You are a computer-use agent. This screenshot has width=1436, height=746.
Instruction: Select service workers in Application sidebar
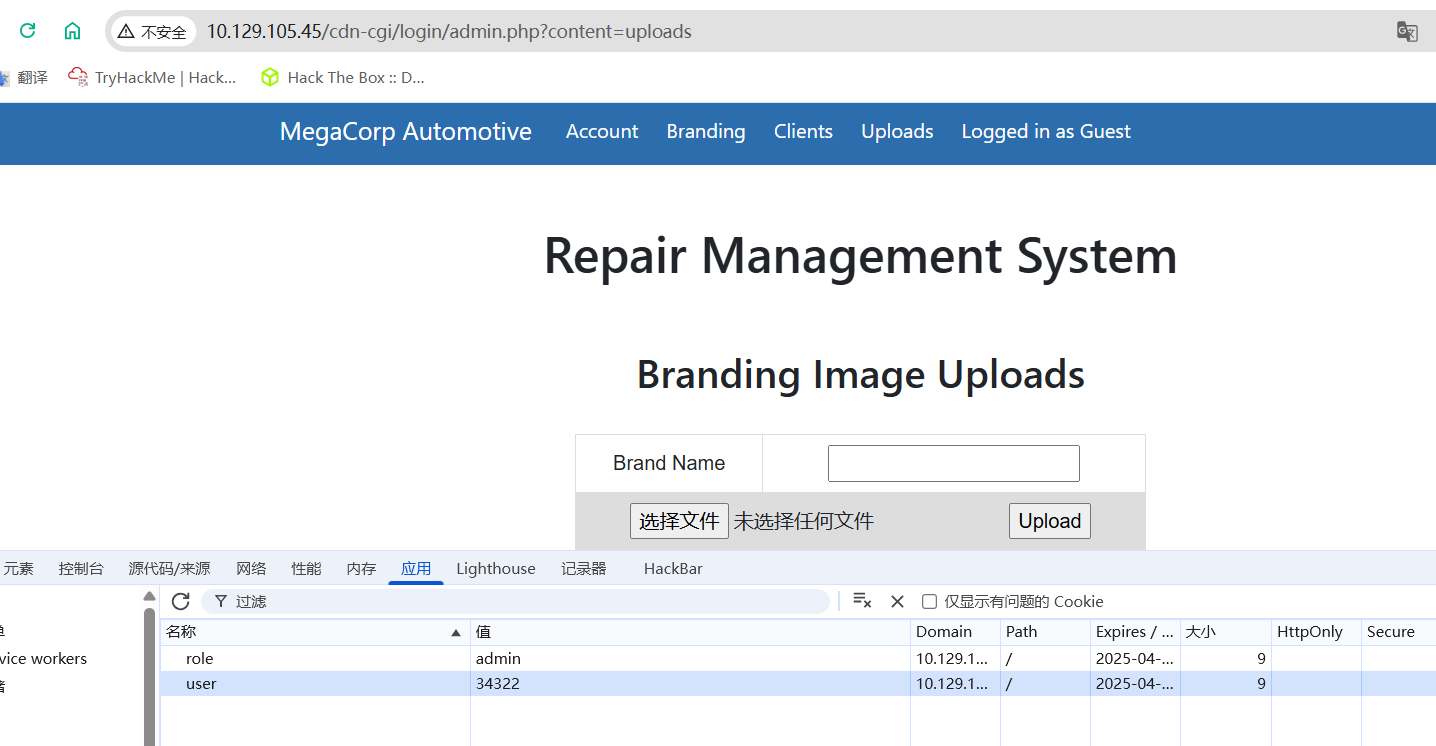(x=43, y=658)
